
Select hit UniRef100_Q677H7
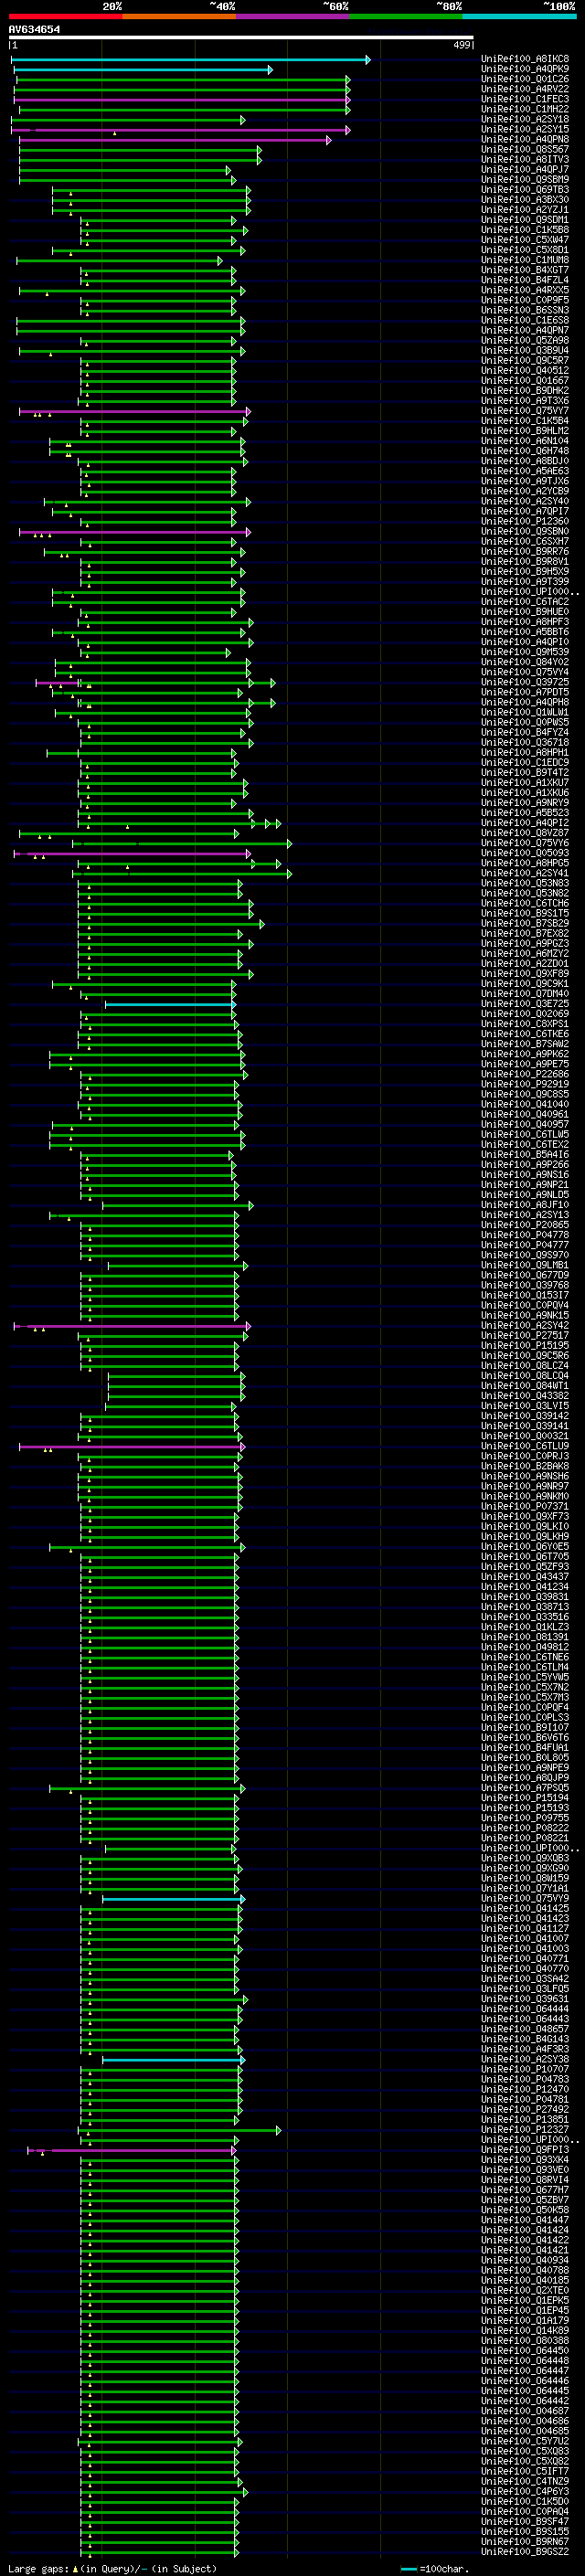[x=525, y=2189]
